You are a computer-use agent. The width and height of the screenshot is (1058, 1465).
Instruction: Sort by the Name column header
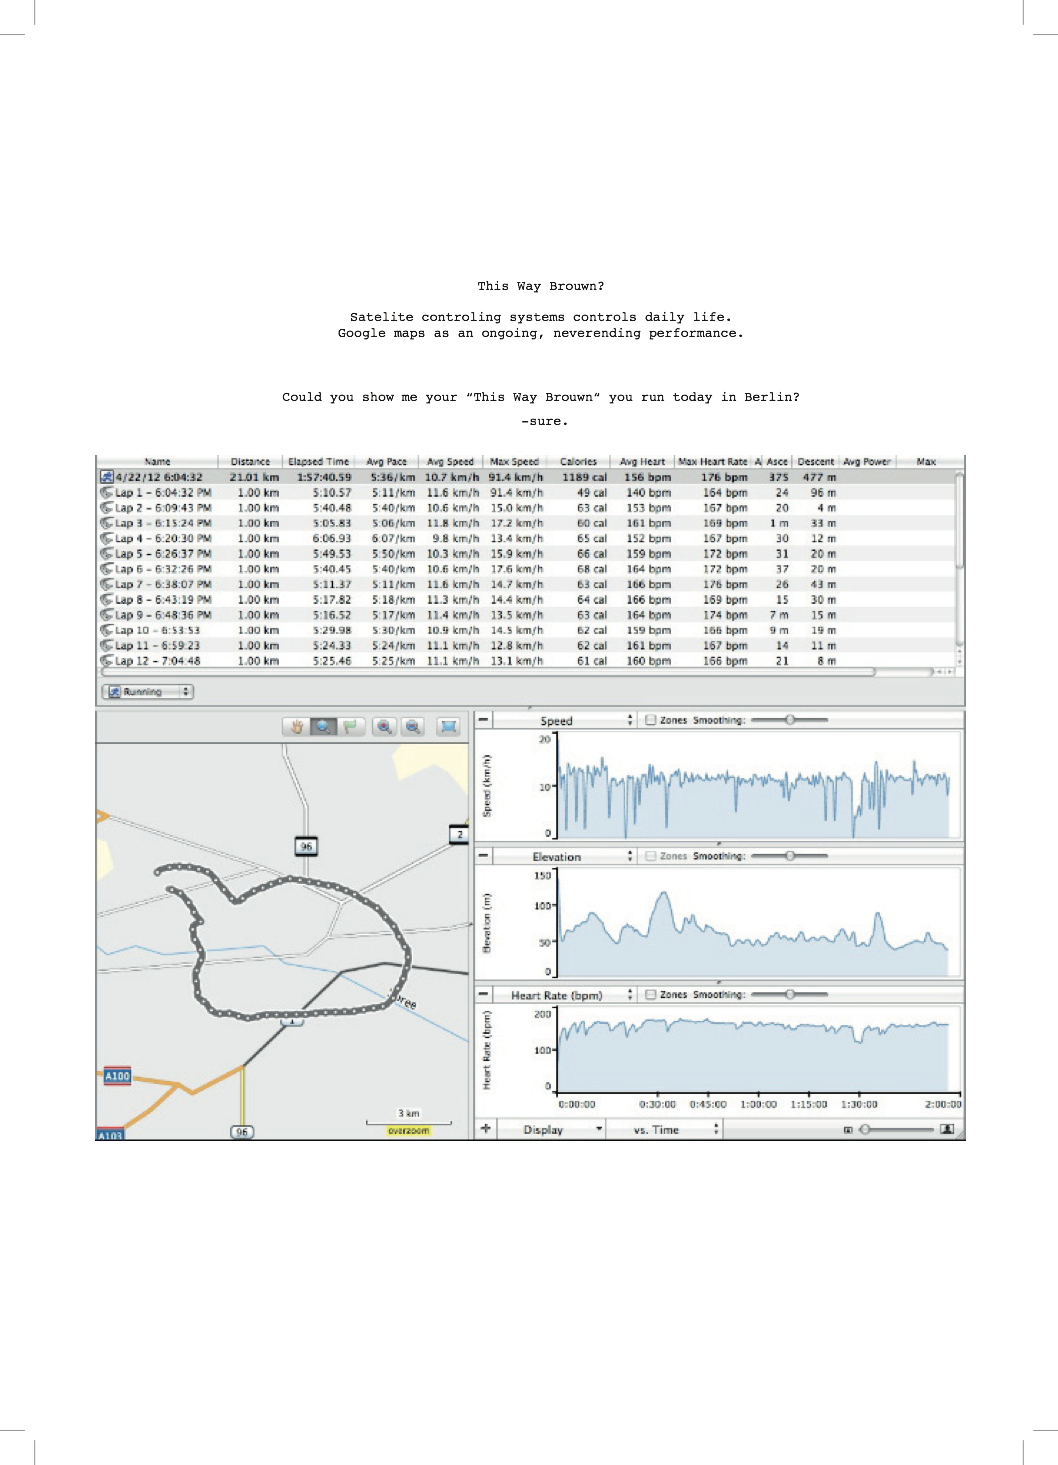(158, 462)
